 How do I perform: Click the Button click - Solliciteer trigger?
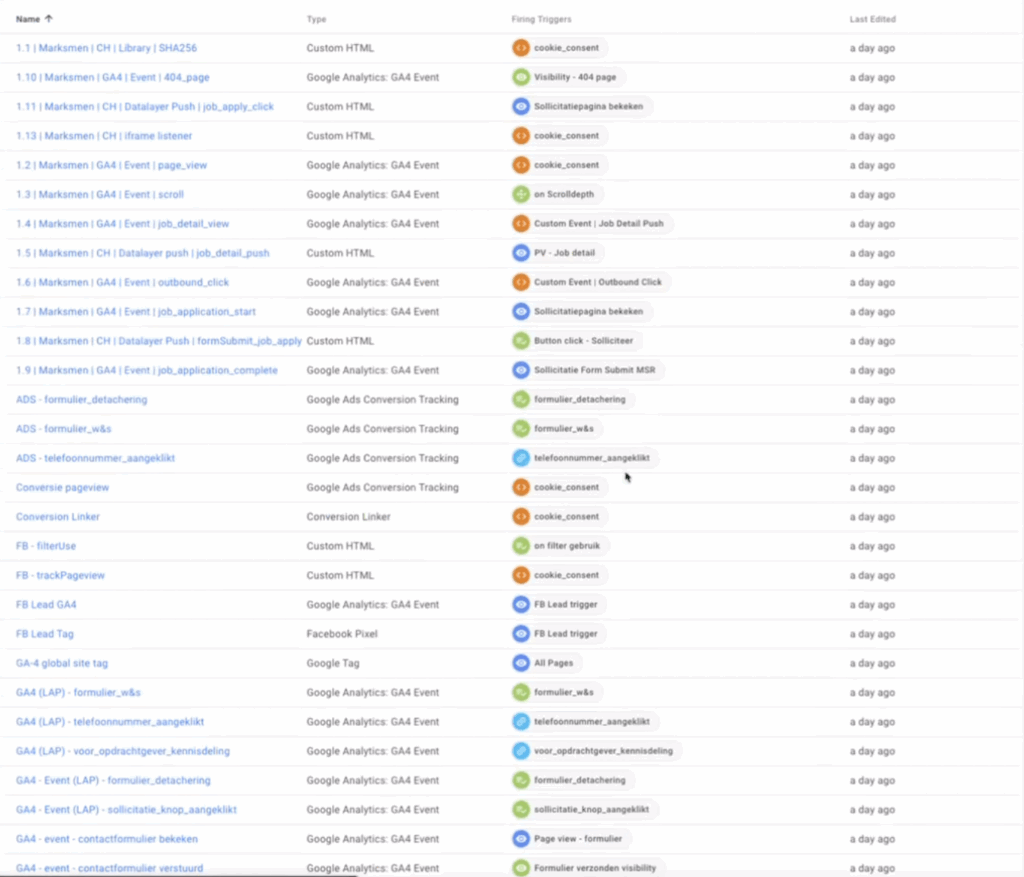(577, 341)
